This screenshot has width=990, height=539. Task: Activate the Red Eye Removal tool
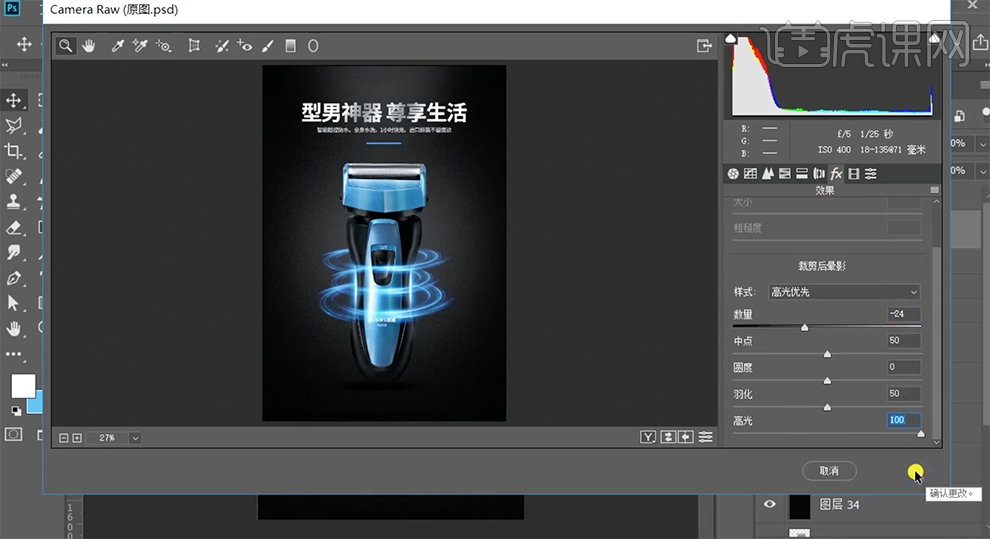pyautogui.click(x=244, y=46)
